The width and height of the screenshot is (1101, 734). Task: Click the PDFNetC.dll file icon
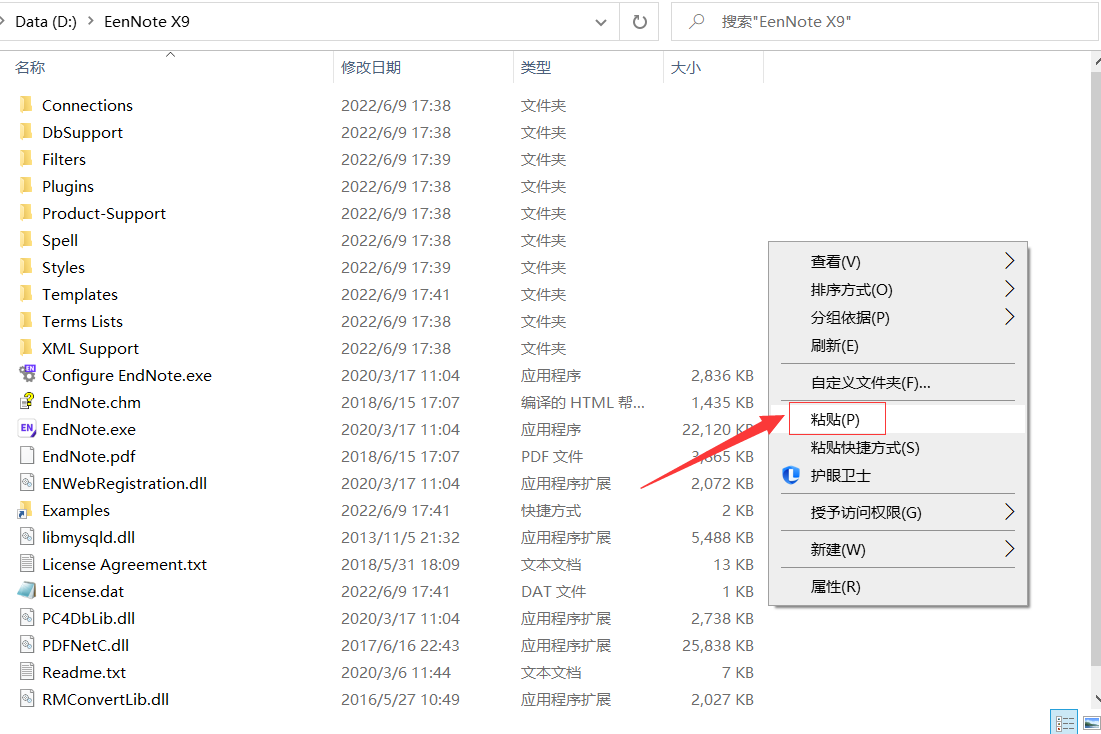click(x=27, y=645)
